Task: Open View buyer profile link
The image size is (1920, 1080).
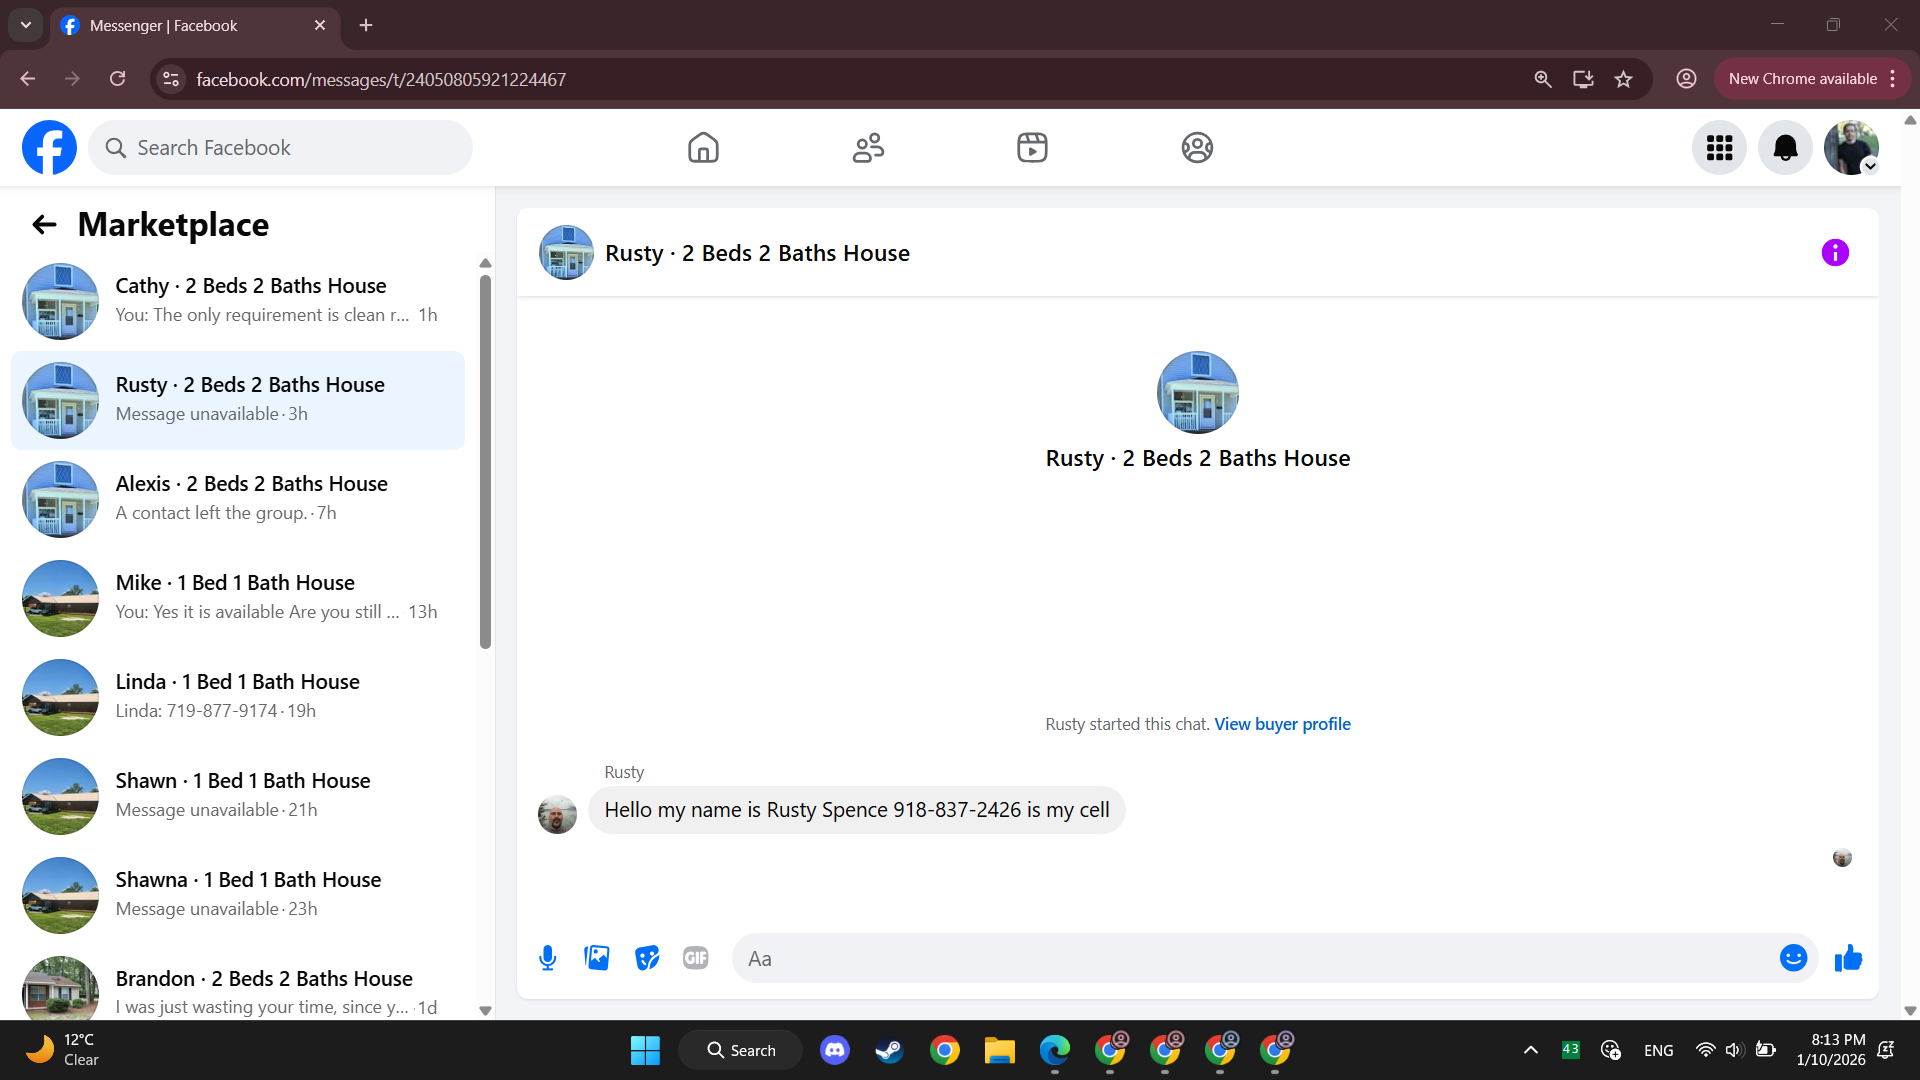Action: (x=1282, y=724)
